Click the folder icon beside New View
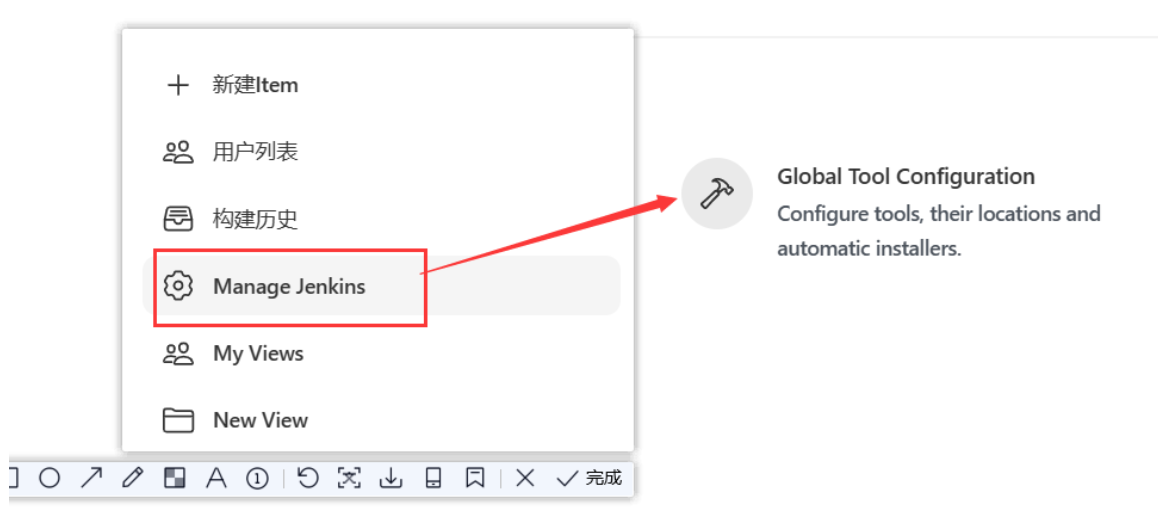 (x=178, y=420)
